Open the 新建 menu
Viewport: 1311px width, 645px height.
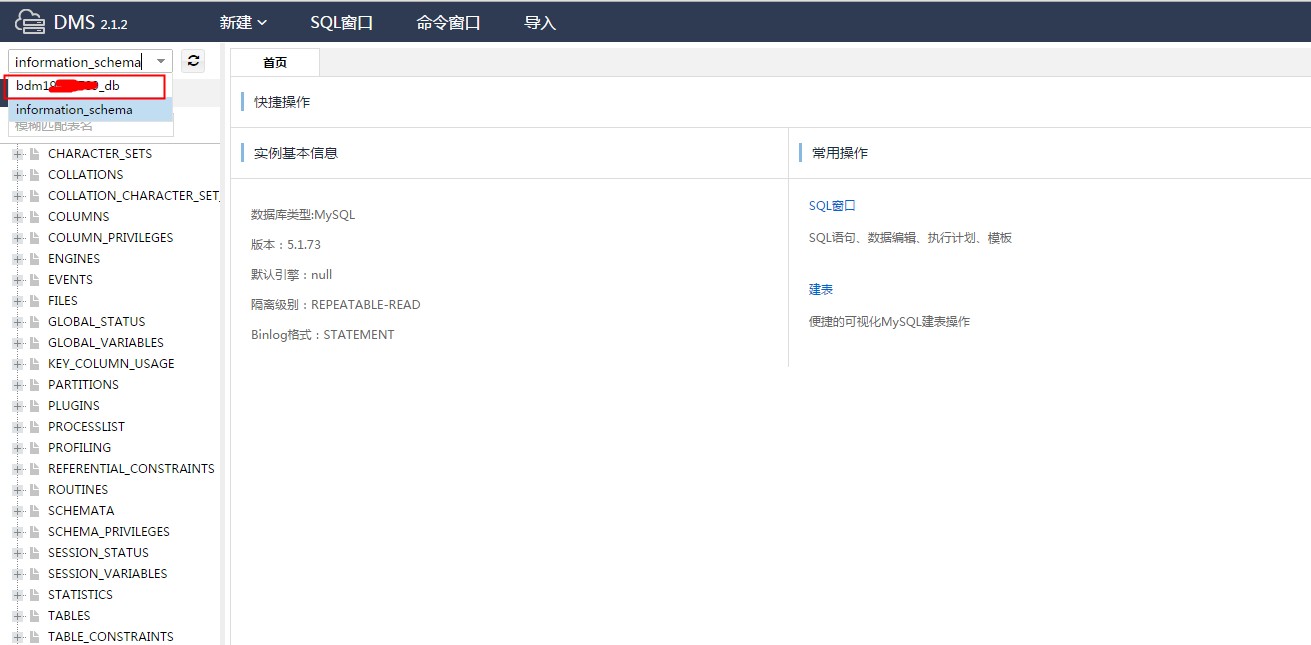click(243, 22)
